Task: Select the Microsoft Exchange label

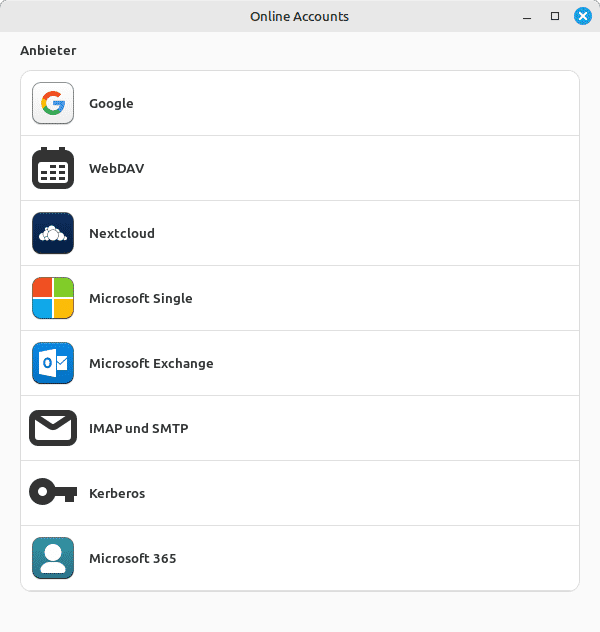Action: coord(151,364)
